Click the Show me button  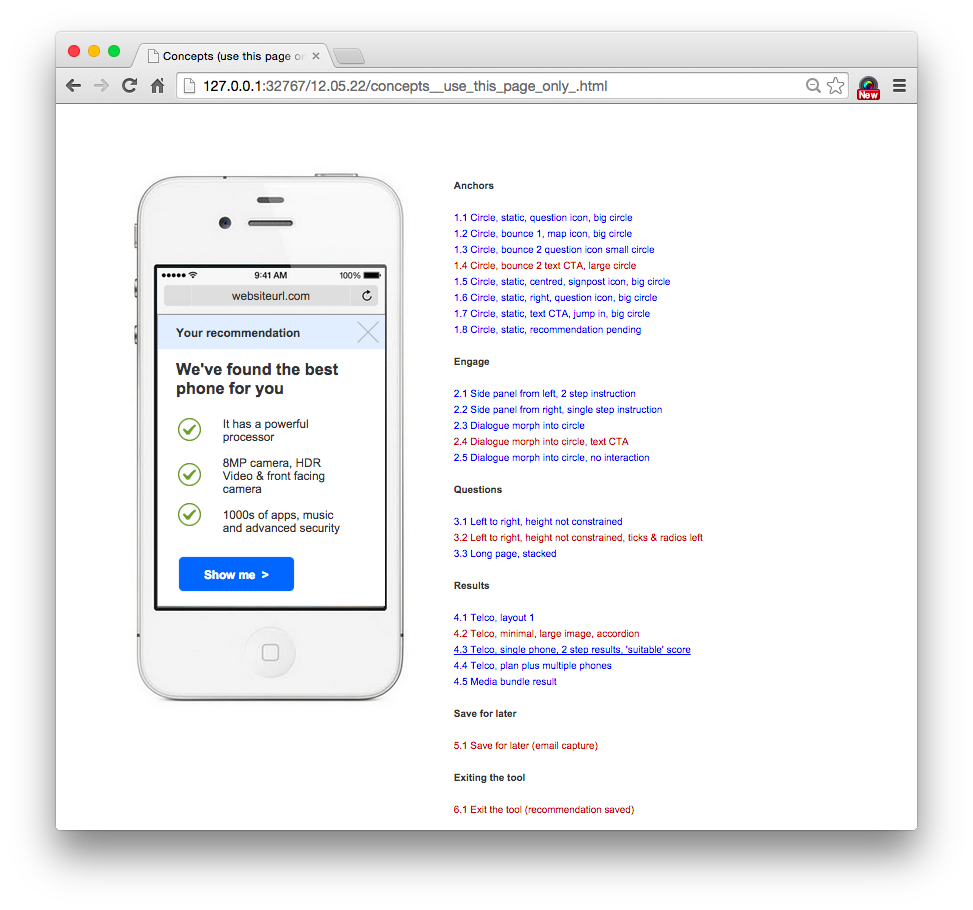click(x=236, y=574)
